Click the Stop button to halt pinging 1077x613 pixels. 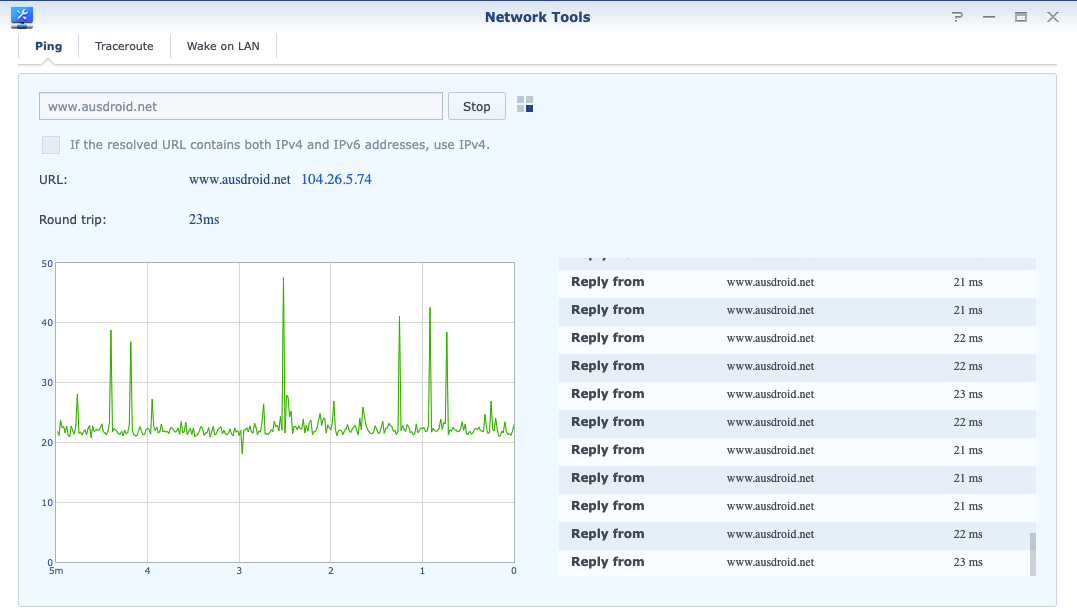[x=477, y=107]
